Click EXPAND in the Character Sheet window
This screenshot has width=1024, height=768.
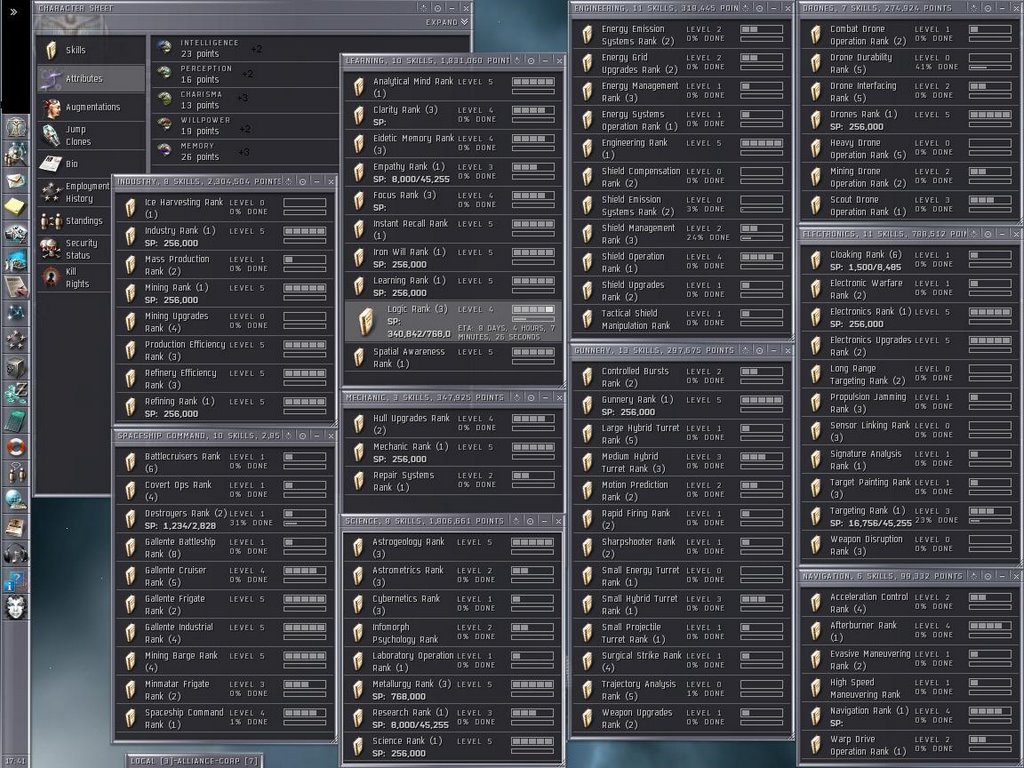[447, 22]
